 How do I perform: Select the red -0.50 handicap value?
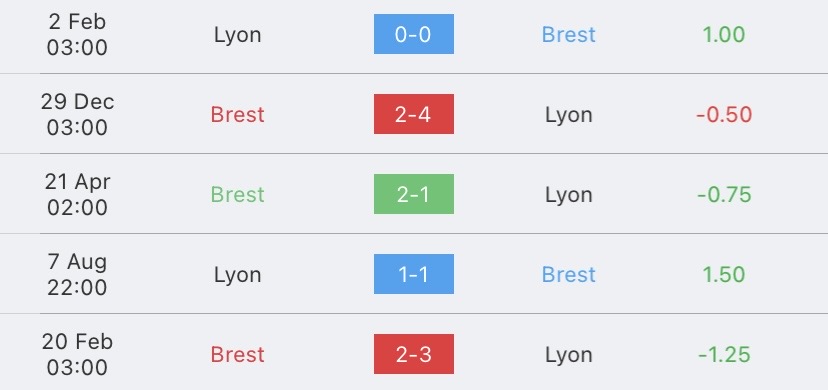(x=723, y=115)
